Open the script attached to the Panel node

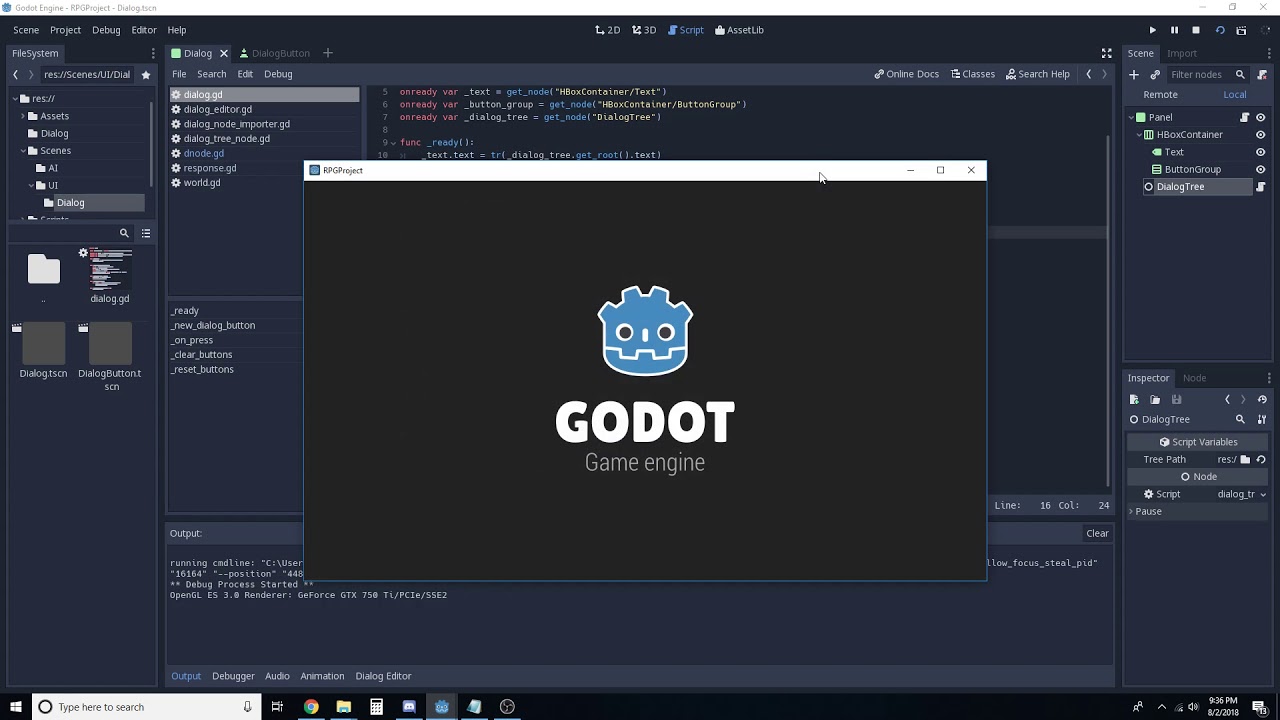[x=1245, y=117]
